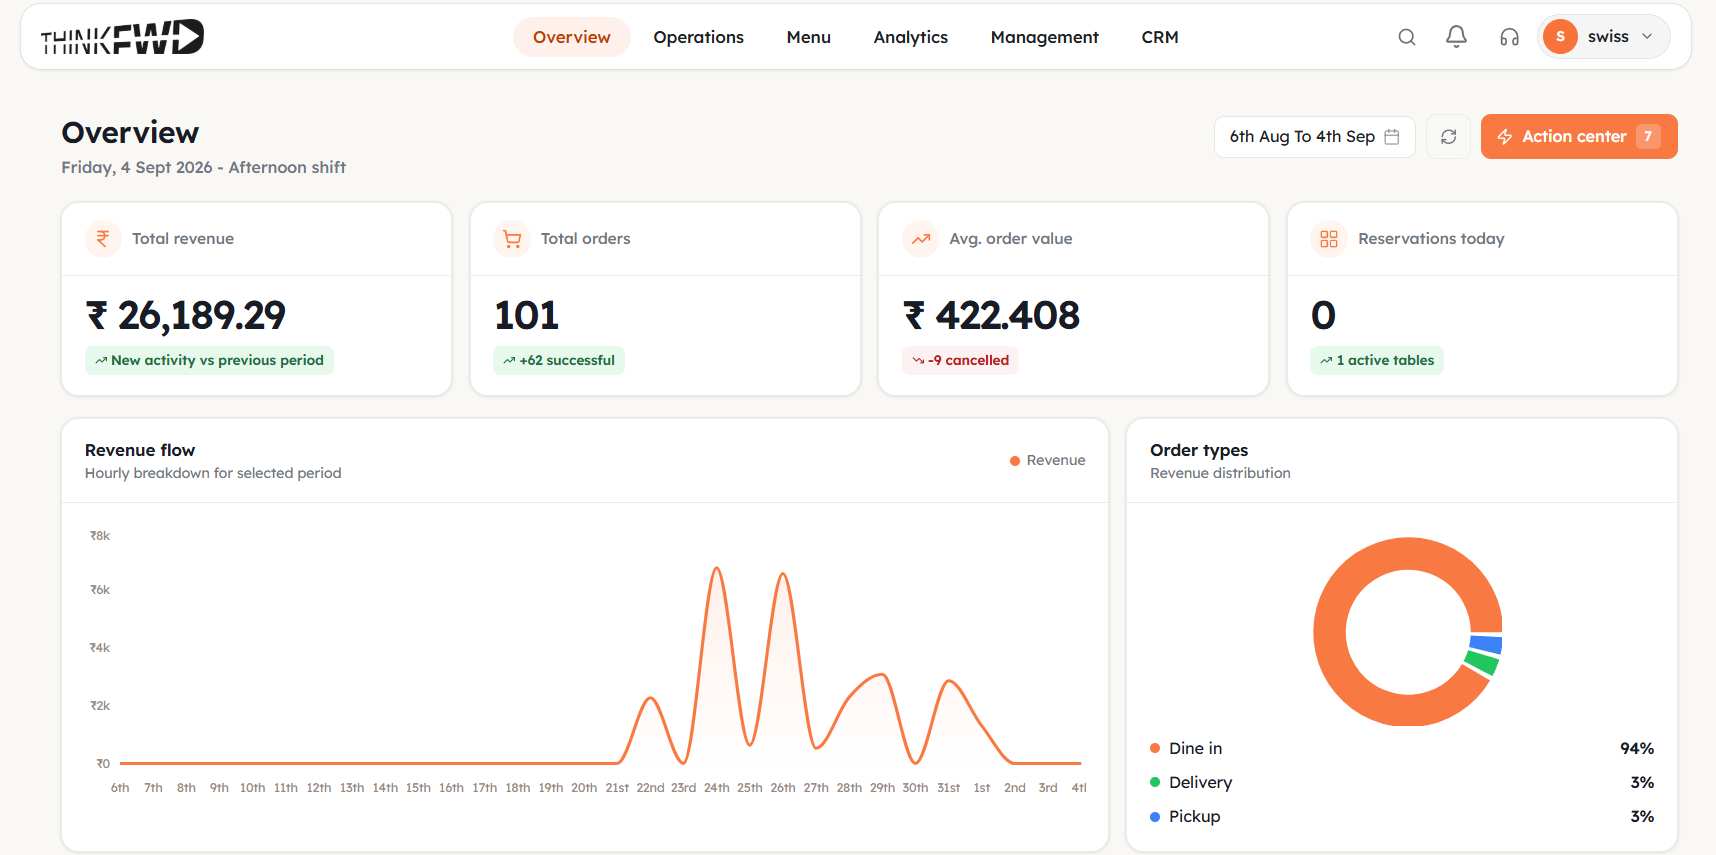Click the Revenue flow heading
Screen dimensions: 1716x855
[x=140, y=450]
